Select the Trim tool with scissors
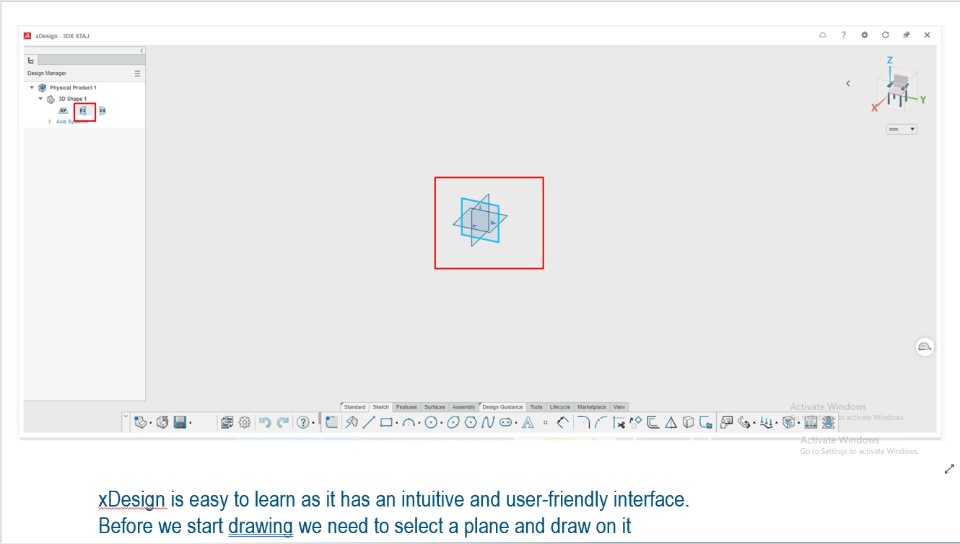960x544 pixels. 618,422
